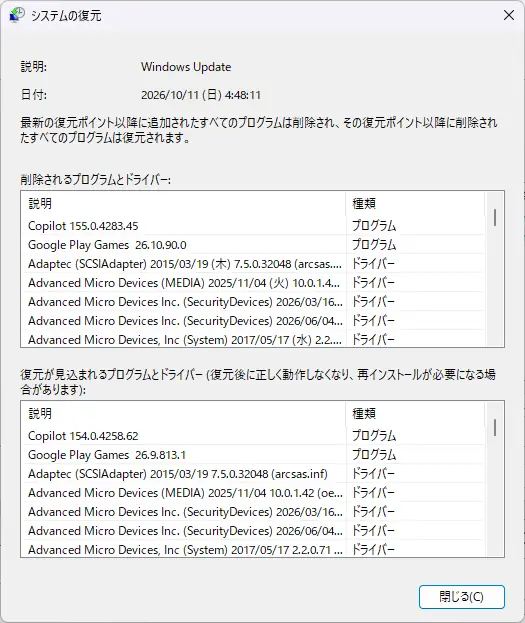Click the 復元が見込まれる list scrollbar thumb
525x623 pixels.
(x=495, y=428)
